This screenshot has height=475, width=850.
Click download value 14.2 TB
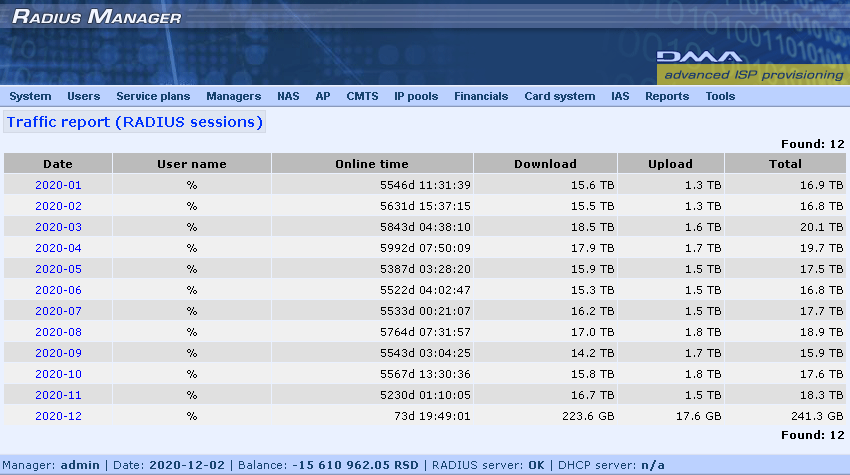(593, 353)
